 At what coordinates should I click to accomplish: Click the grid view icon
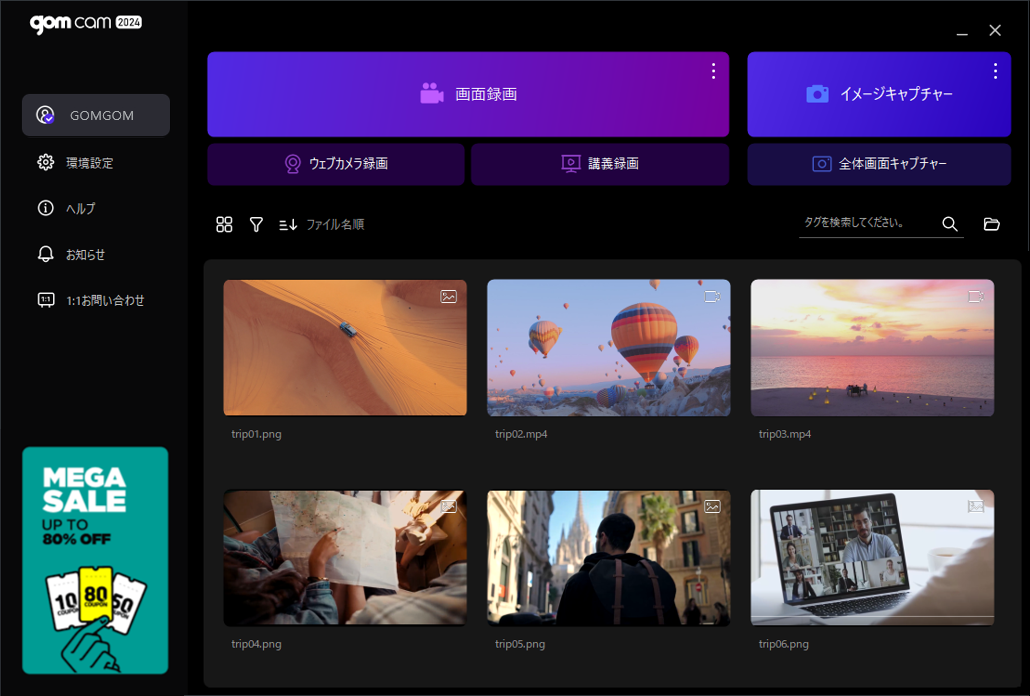coord(224,225)
